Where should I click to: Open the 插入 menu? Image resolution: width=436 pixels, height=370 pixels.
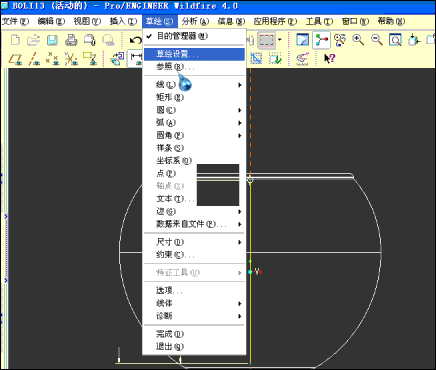123,22
